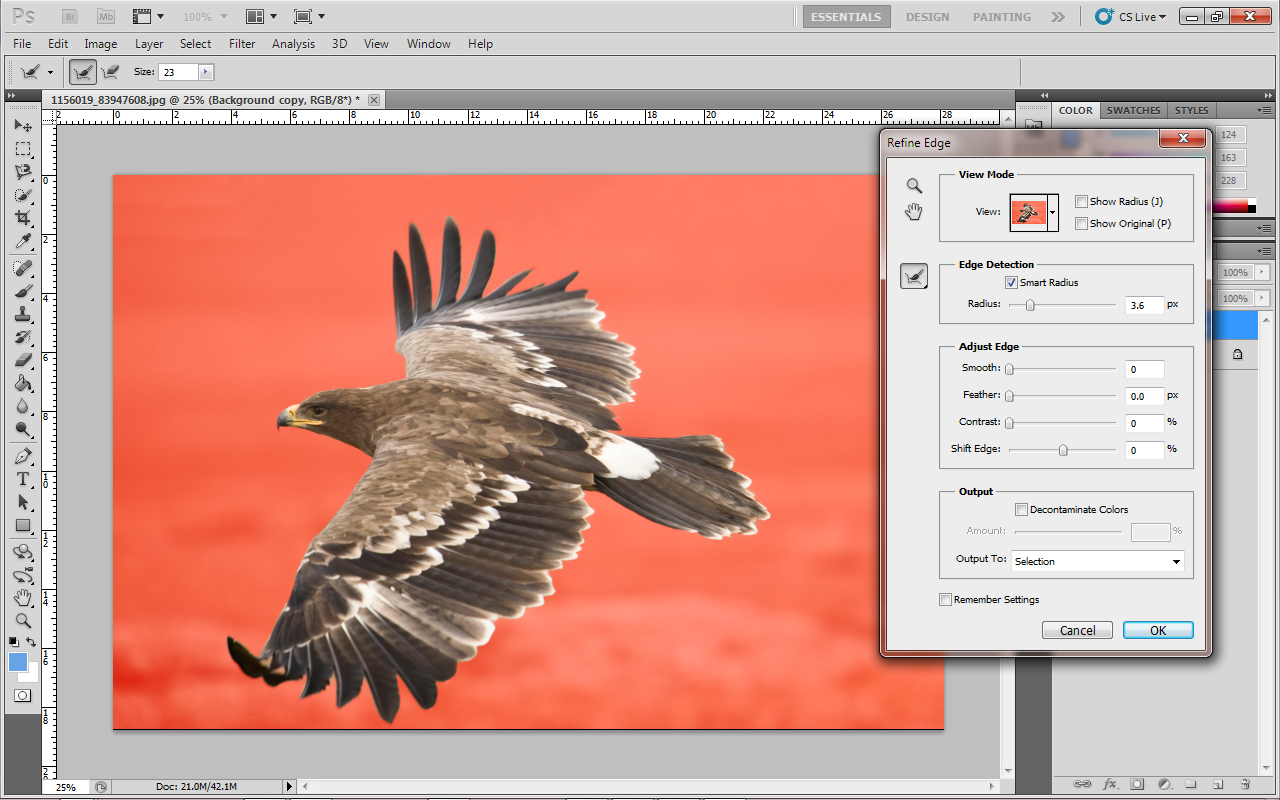The height and width of the screenshot is (800, 1280).
Task: Select the Type tool in toolbox
Action: 23,479
